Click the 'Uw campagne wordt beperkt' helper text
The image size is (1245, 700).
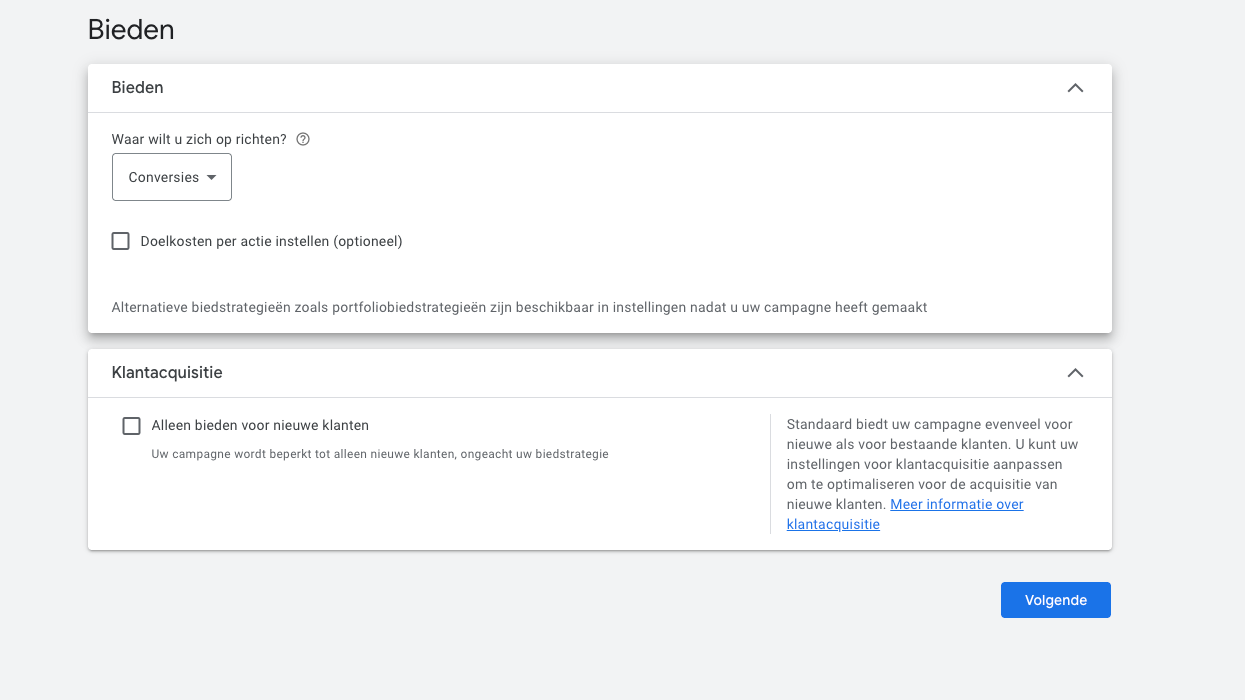(x=379, y=454)
